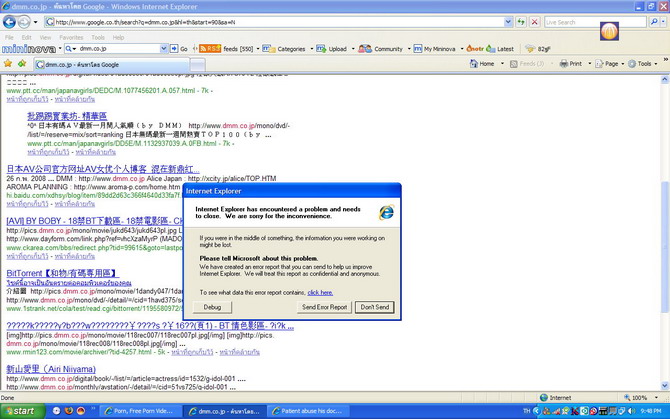The width and height of the screenshot is (670, 419).
Task: Expand the address bar history dropdown
Action: pyautogui.click(x=508, y=22)
